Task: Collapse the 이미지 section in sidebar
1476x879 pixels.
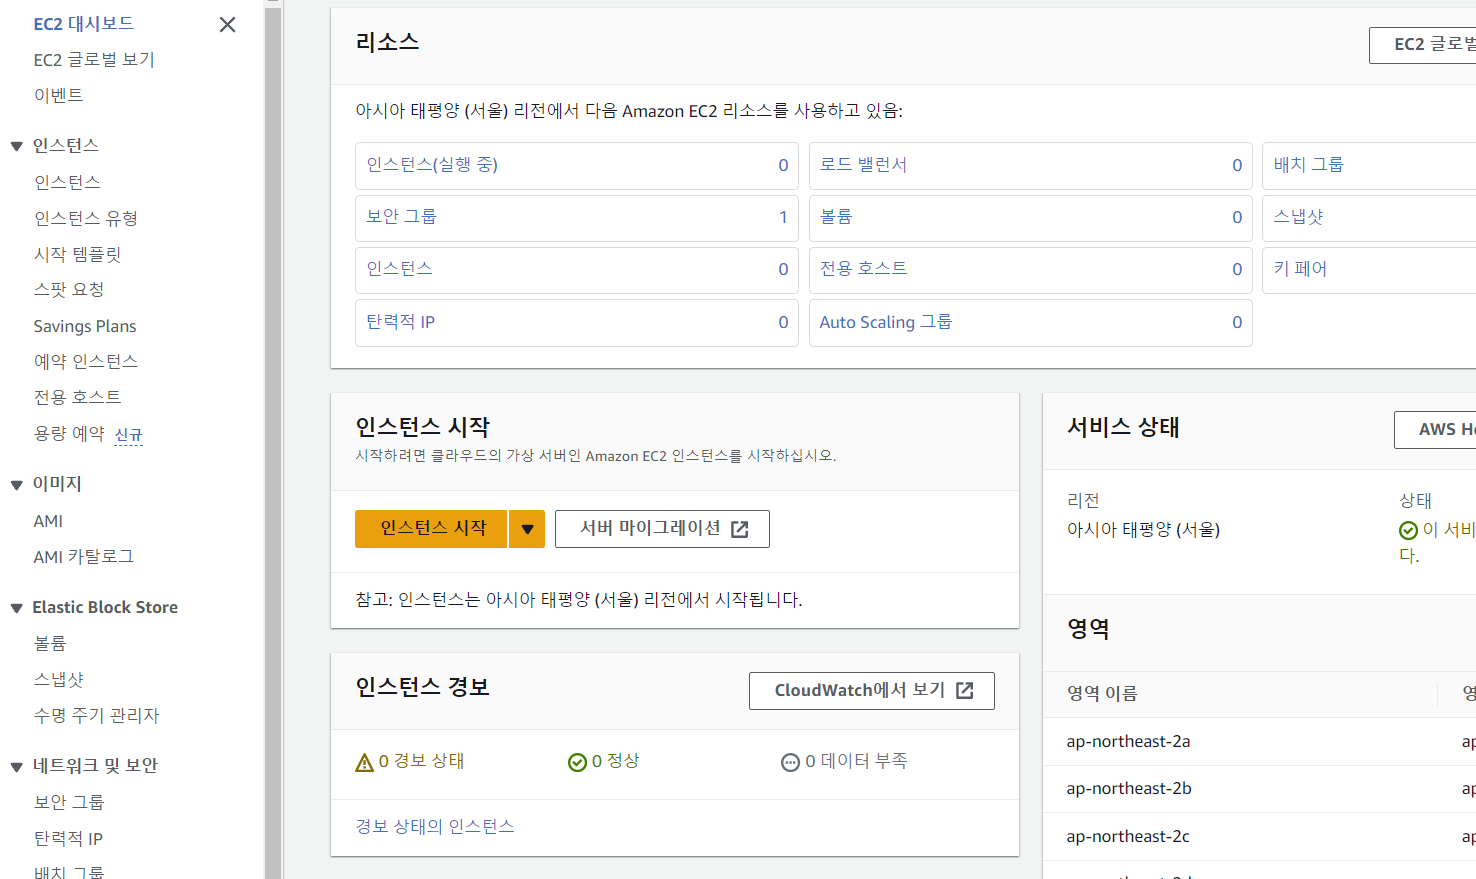Action: point(16,485)
